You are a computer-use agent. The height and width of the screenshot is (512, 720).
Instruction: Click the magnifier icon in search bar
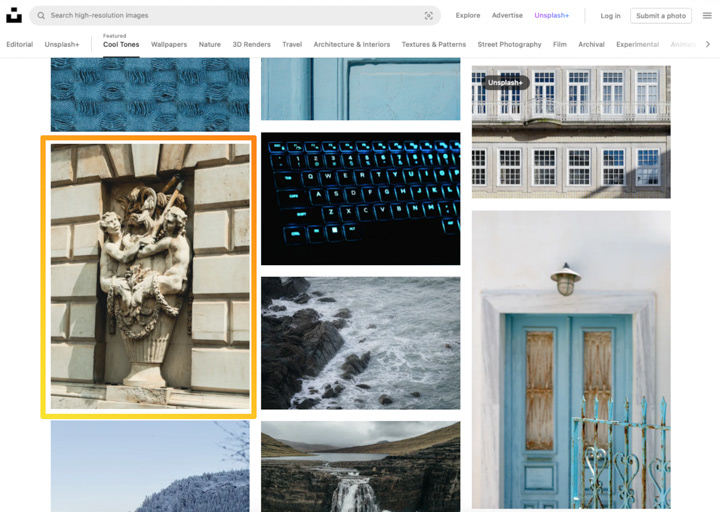pos(41,16)
